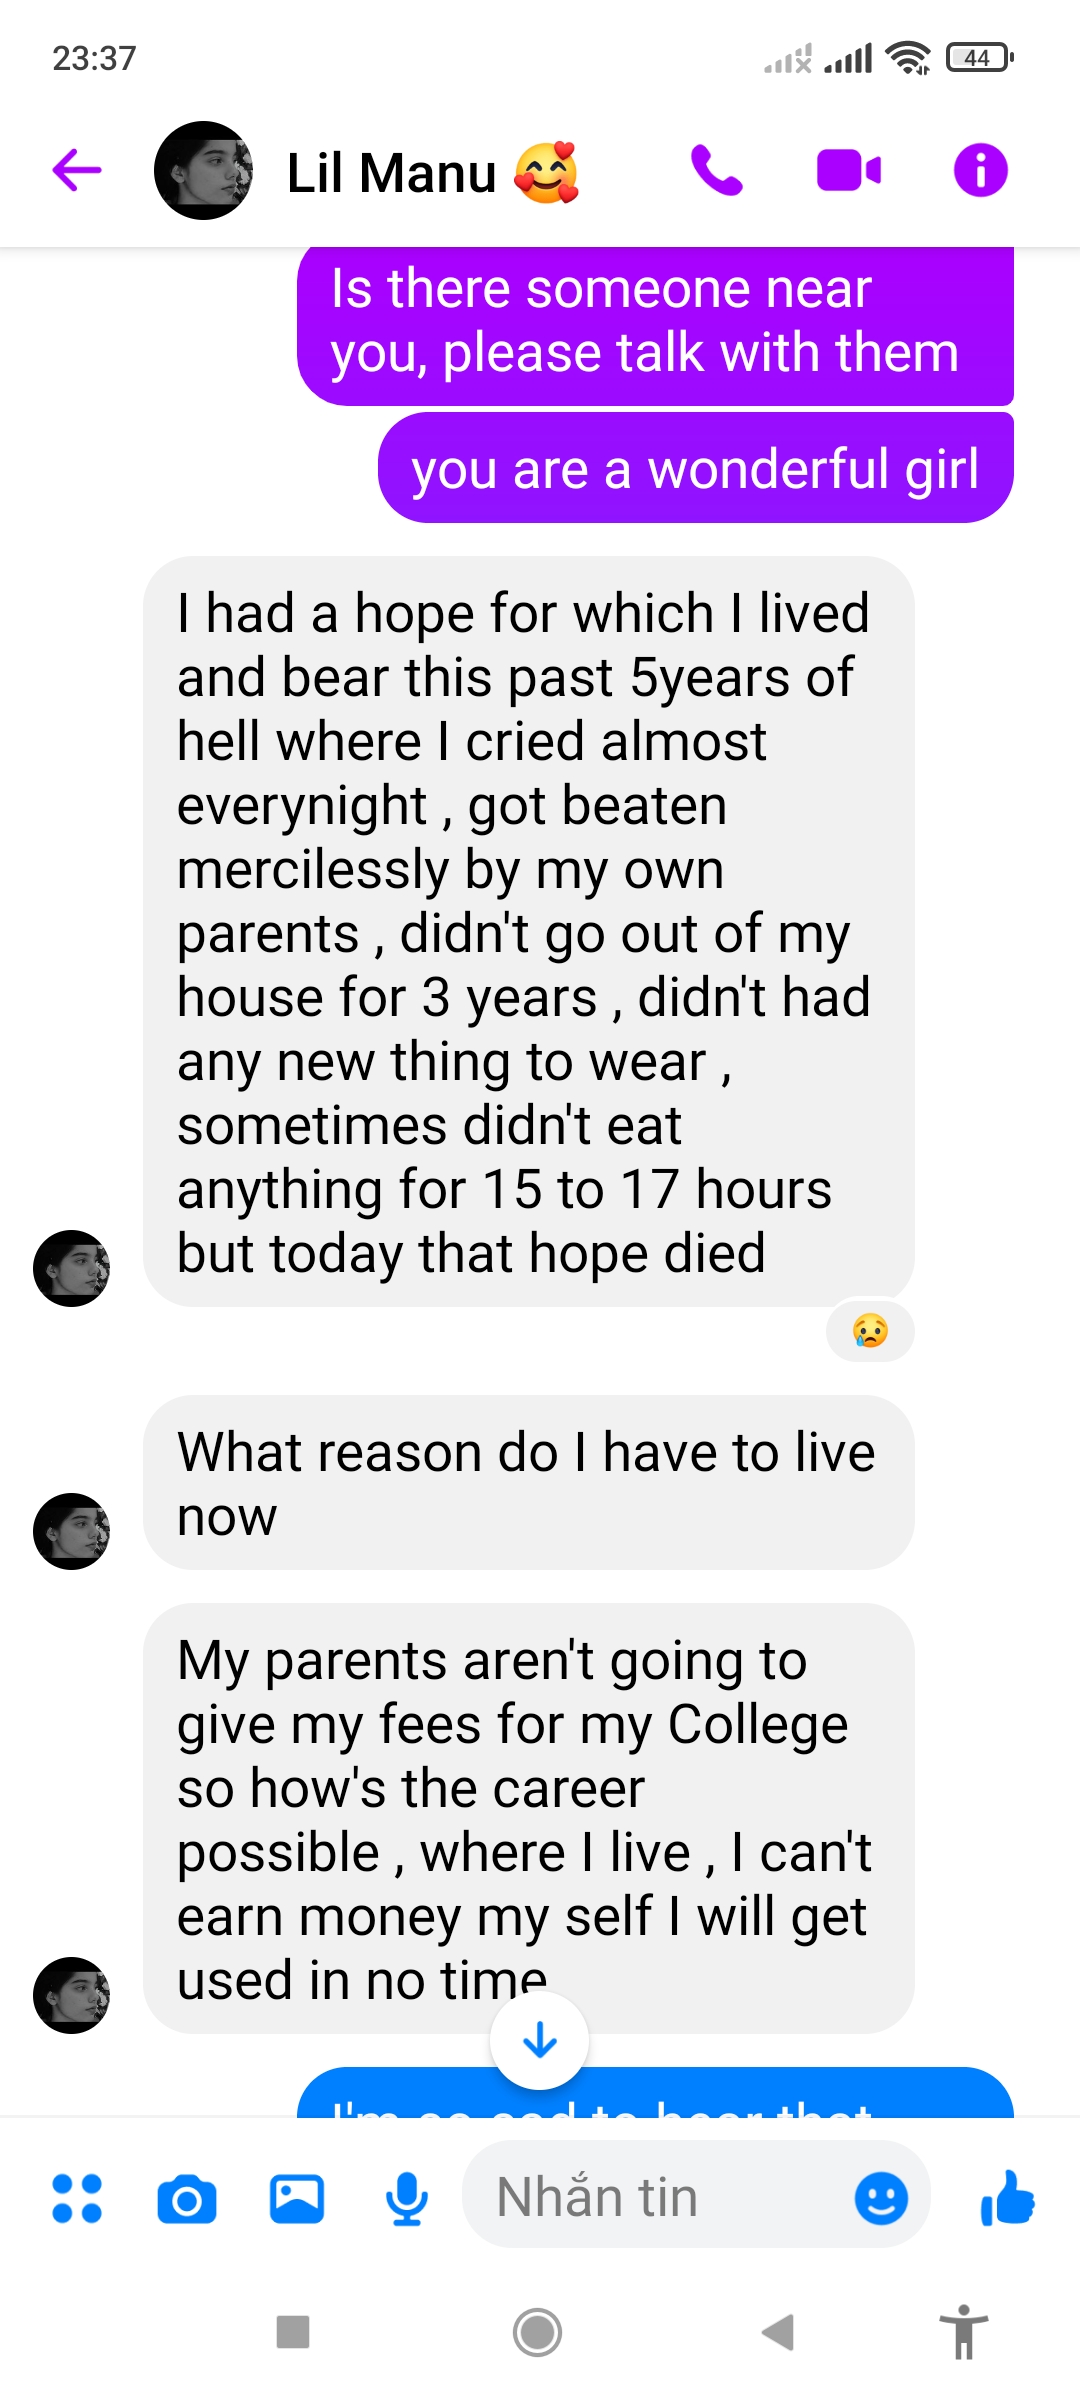1080x2400 pixels.
Task: Tap the contact name Lil Manu
Action: pos(392,173)
